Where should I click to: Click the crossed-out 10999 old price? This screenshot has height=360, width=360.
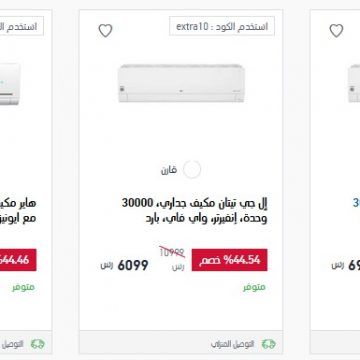pyautogui.click(x=172, y=253)
